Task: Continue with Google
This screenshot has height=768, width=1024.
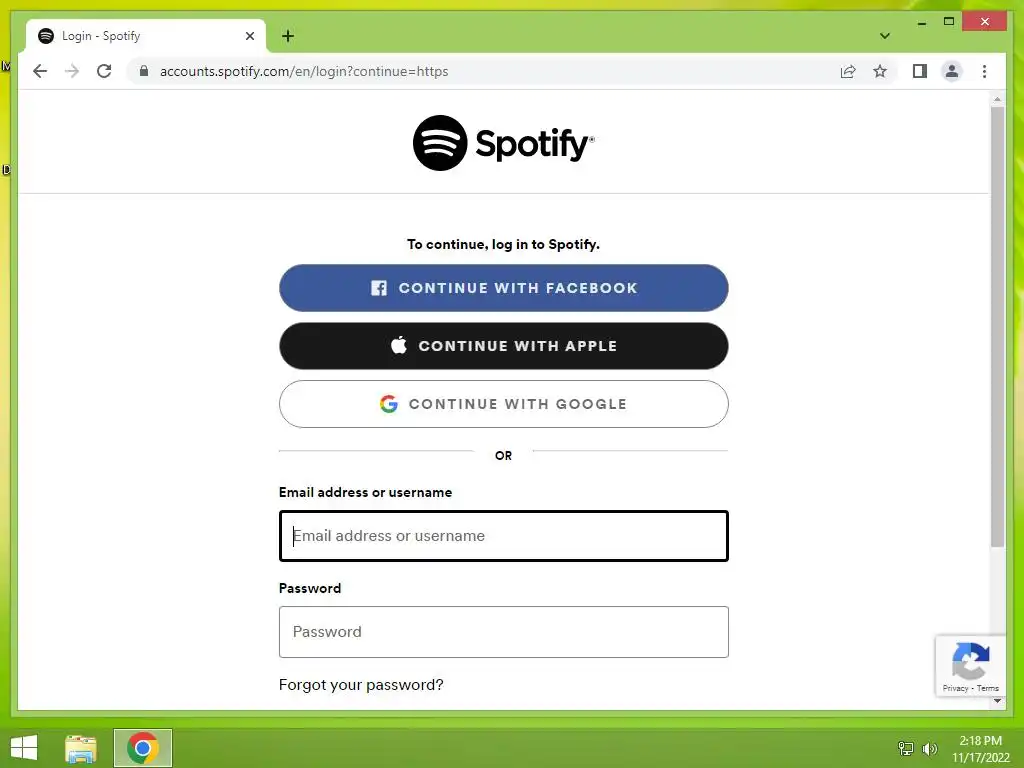Action: pos(504,404)
